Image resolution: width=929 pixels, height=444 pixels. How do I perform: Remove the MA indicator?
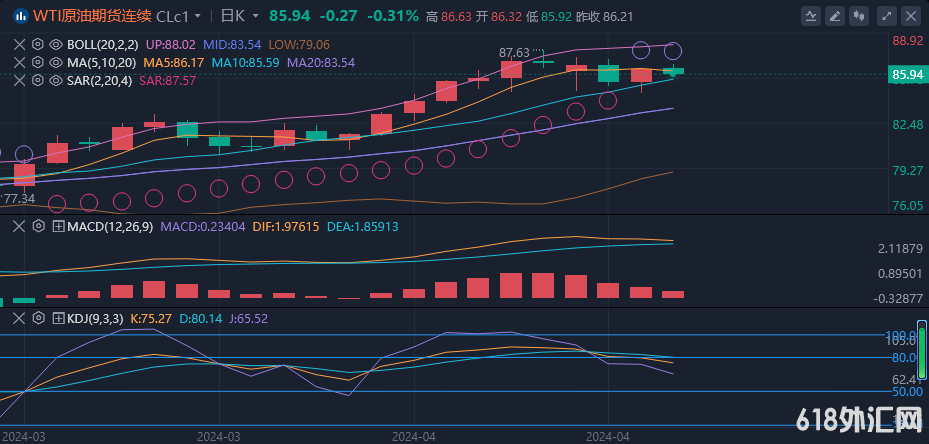tap(20, 62)
